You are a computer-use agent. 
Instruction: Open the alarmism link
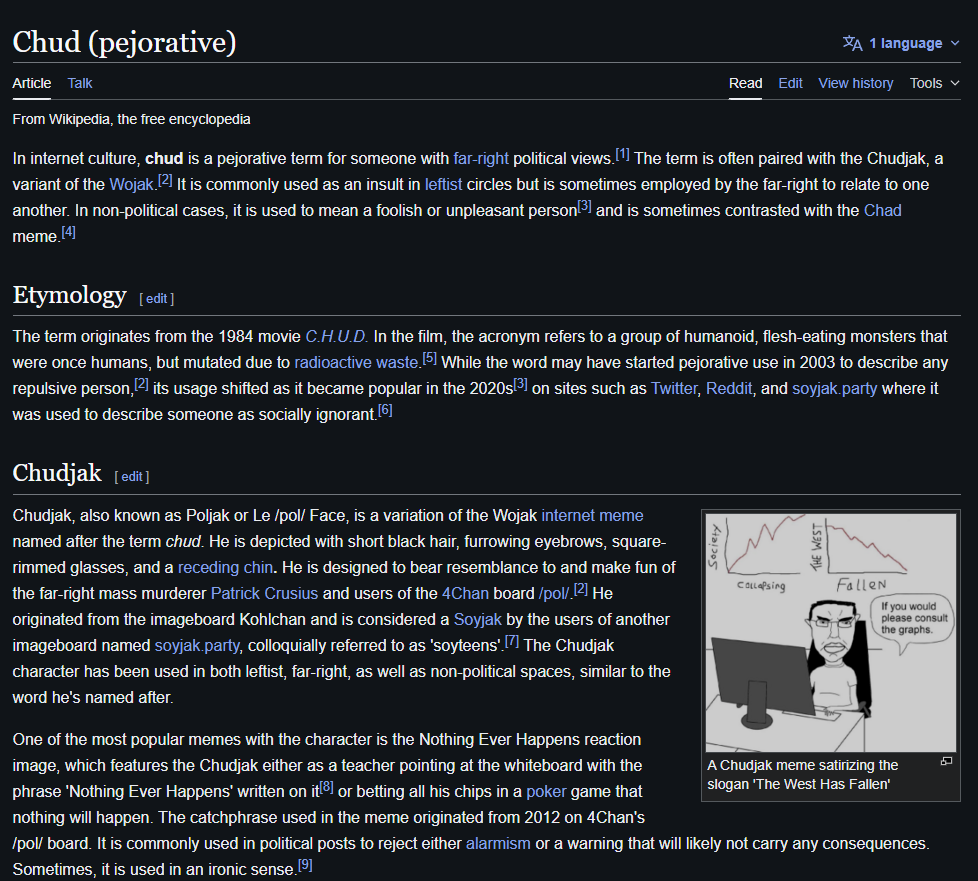point(498,843)
